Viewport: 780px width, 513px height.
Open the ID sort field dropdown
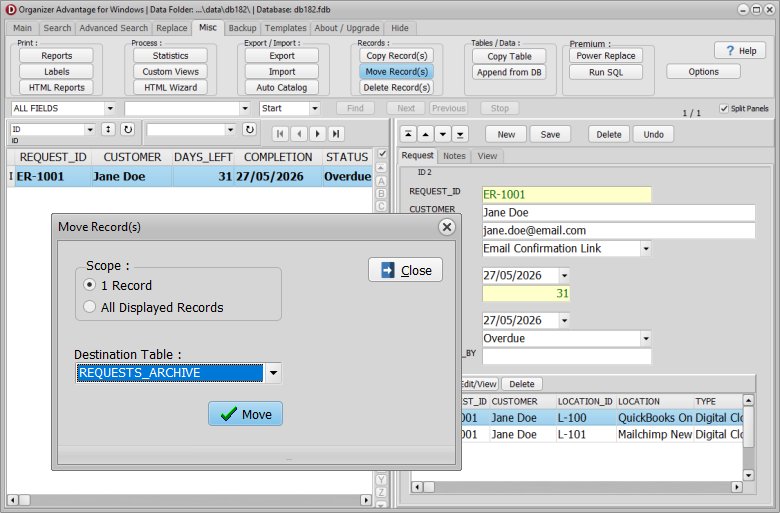[90, 129]
